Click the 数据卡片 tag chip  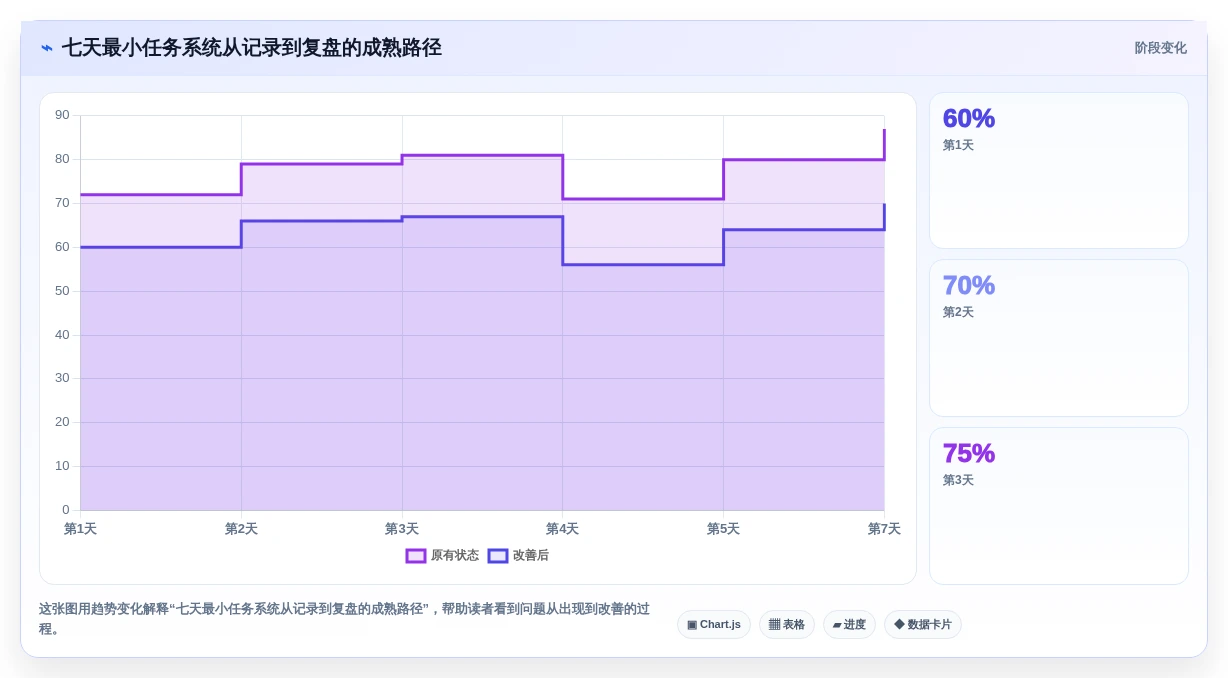click(x=923, y=625)
